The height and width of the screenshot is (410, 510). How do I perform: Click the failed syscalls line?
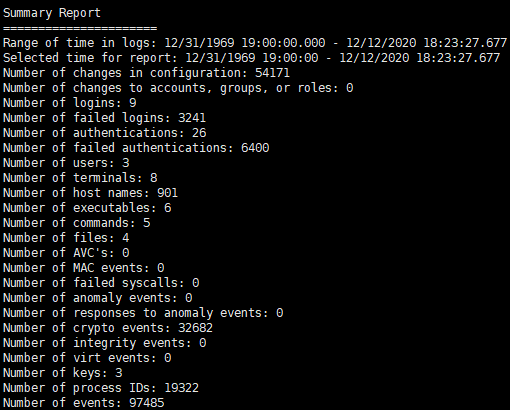[101, 283]
